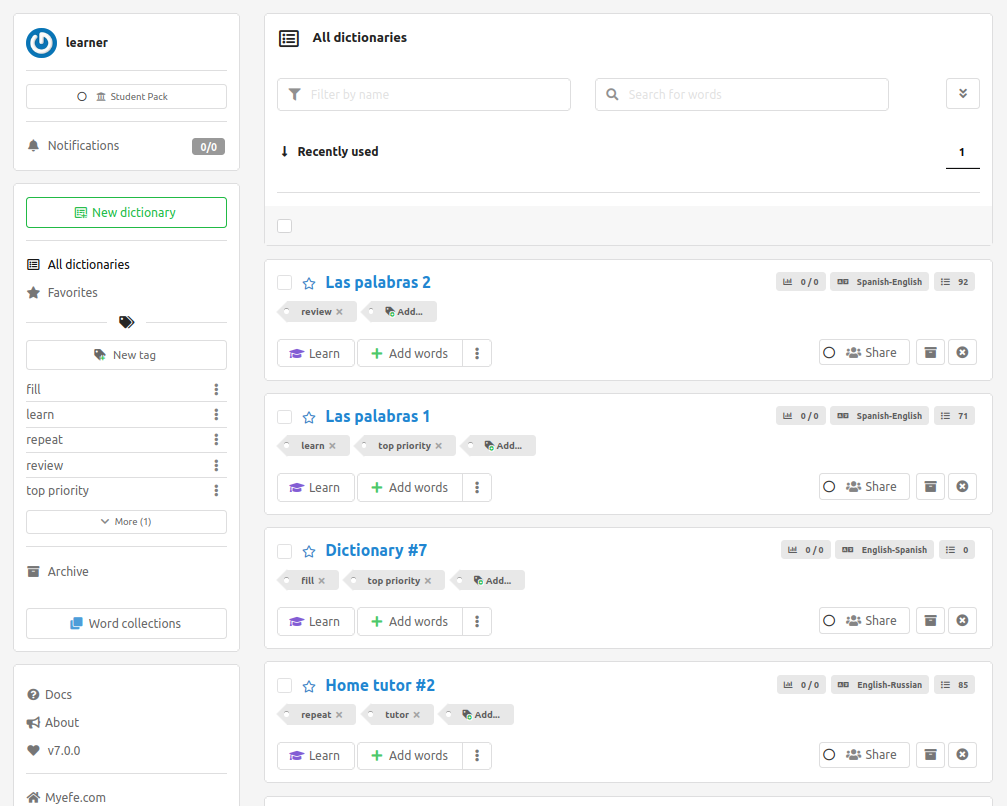This screenshot has width=1007, height=806.
Task: Archive the Dictionary #7 entry
Action: click(930, 621)
